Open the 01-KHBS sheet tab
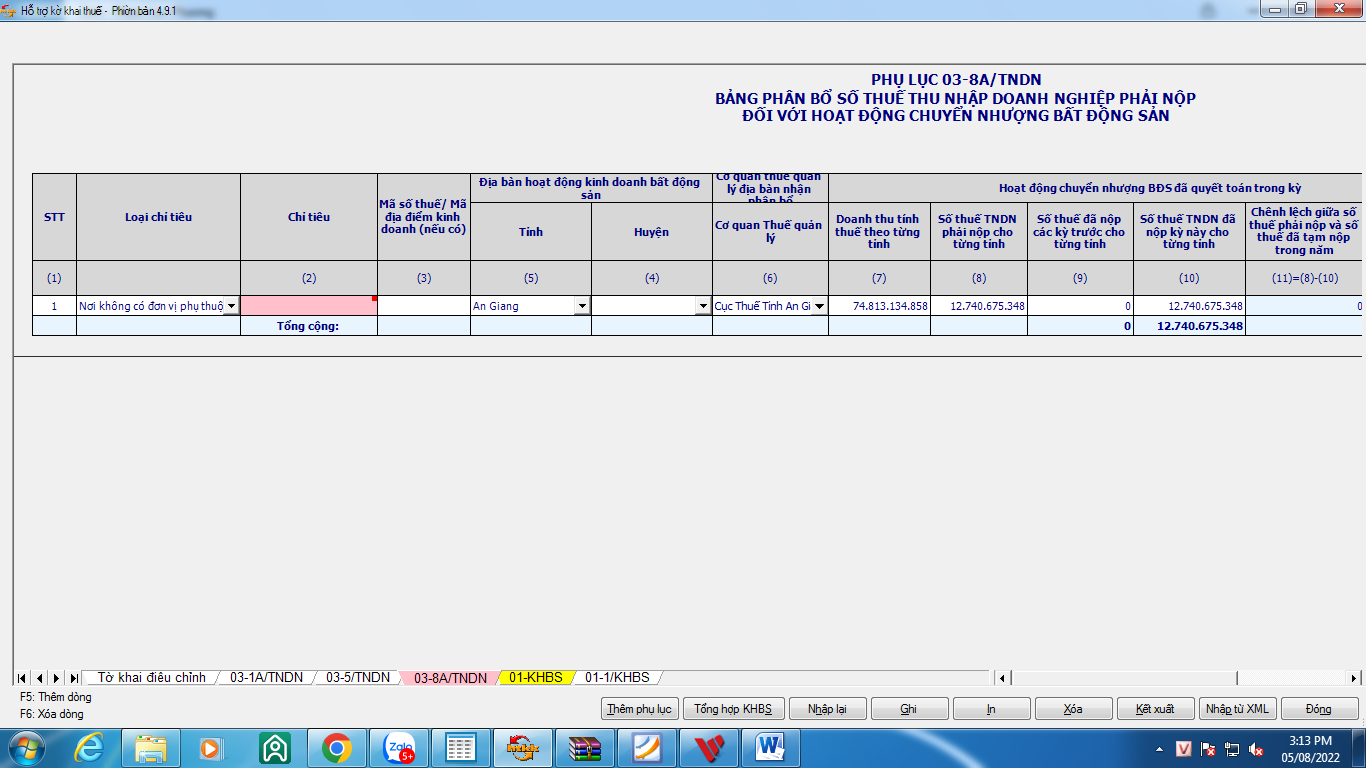Image resolution: width=1366 pixels, height=768 pixels. (535, 678)
